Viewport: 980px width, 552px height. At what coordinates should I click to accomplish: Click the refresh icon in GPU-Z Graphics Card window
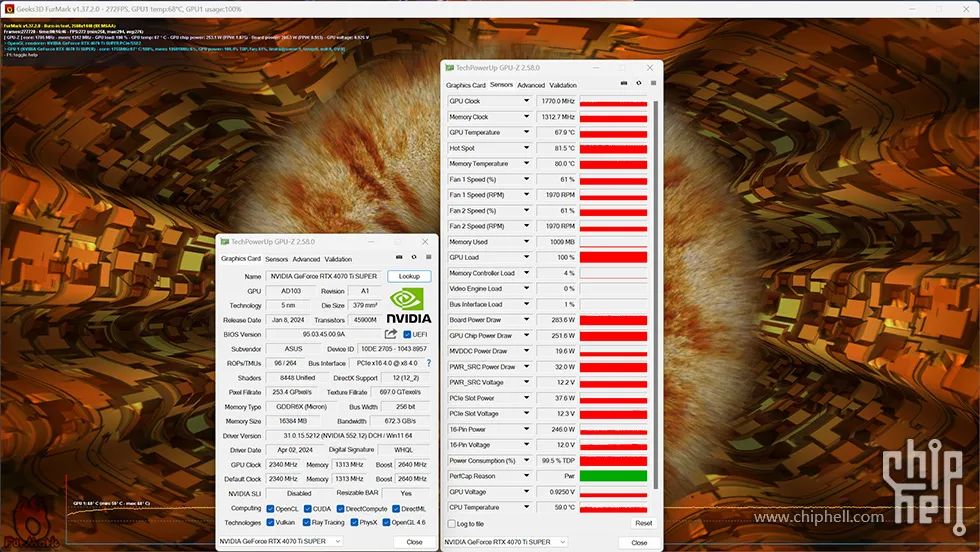(x=414, y=257)
